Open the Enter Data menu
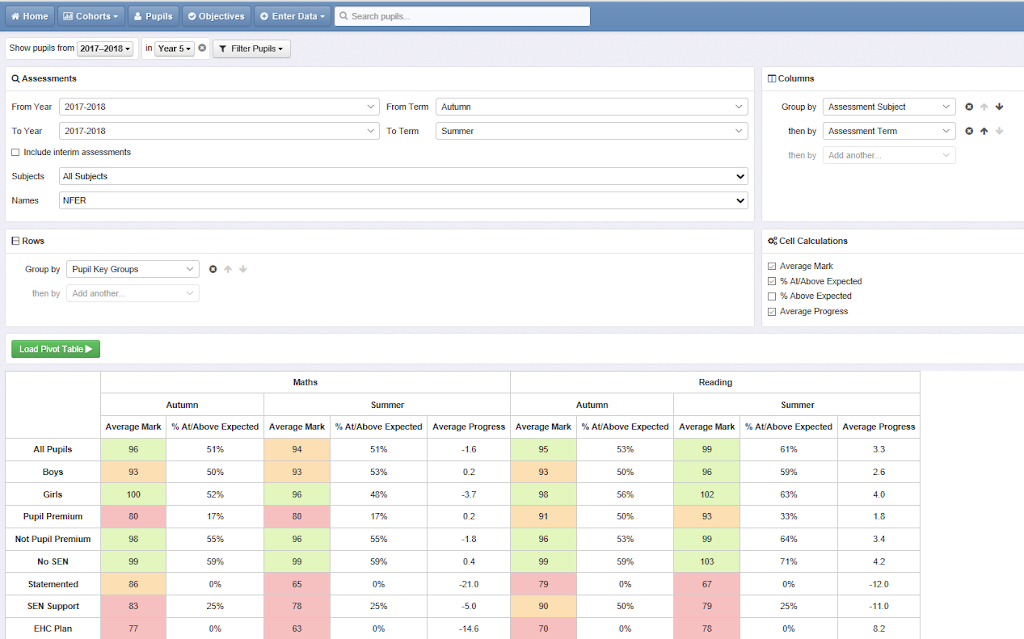This screenshot has height=639, width=1024. 292,16
